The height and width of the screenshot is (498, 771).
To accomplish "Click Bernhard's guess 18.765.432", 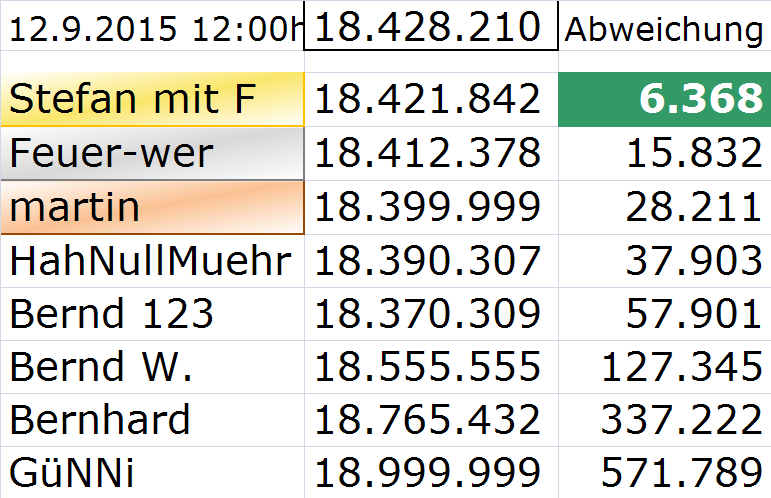I will point(431,419).
